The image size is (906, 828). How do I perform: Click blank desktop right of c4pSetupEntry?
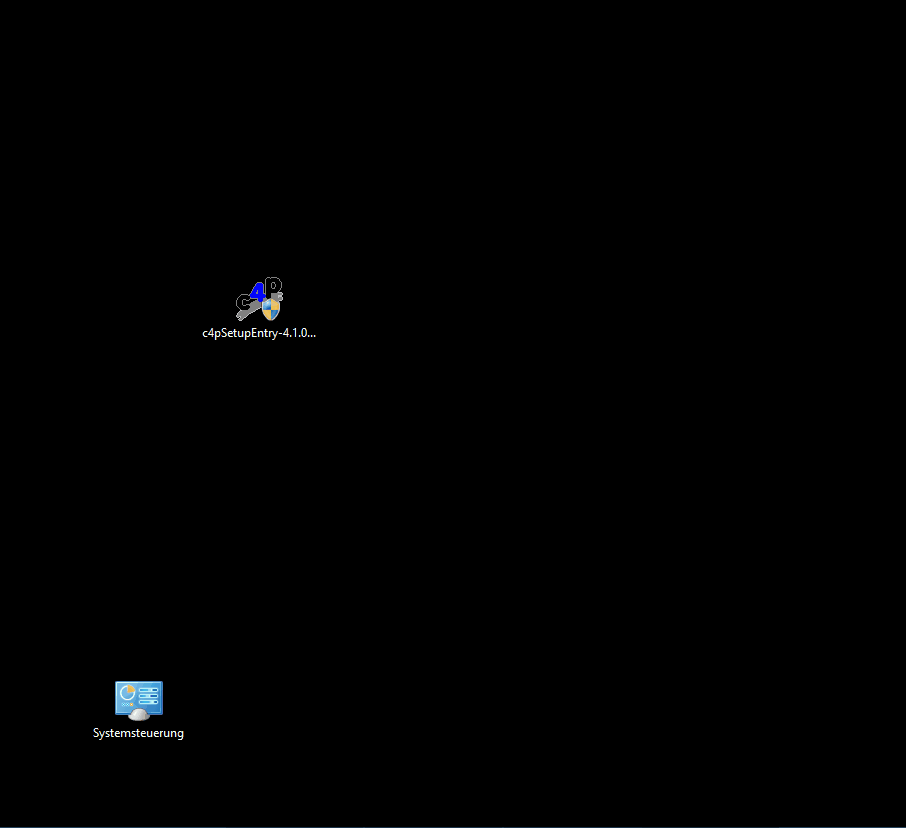(450, 305)
